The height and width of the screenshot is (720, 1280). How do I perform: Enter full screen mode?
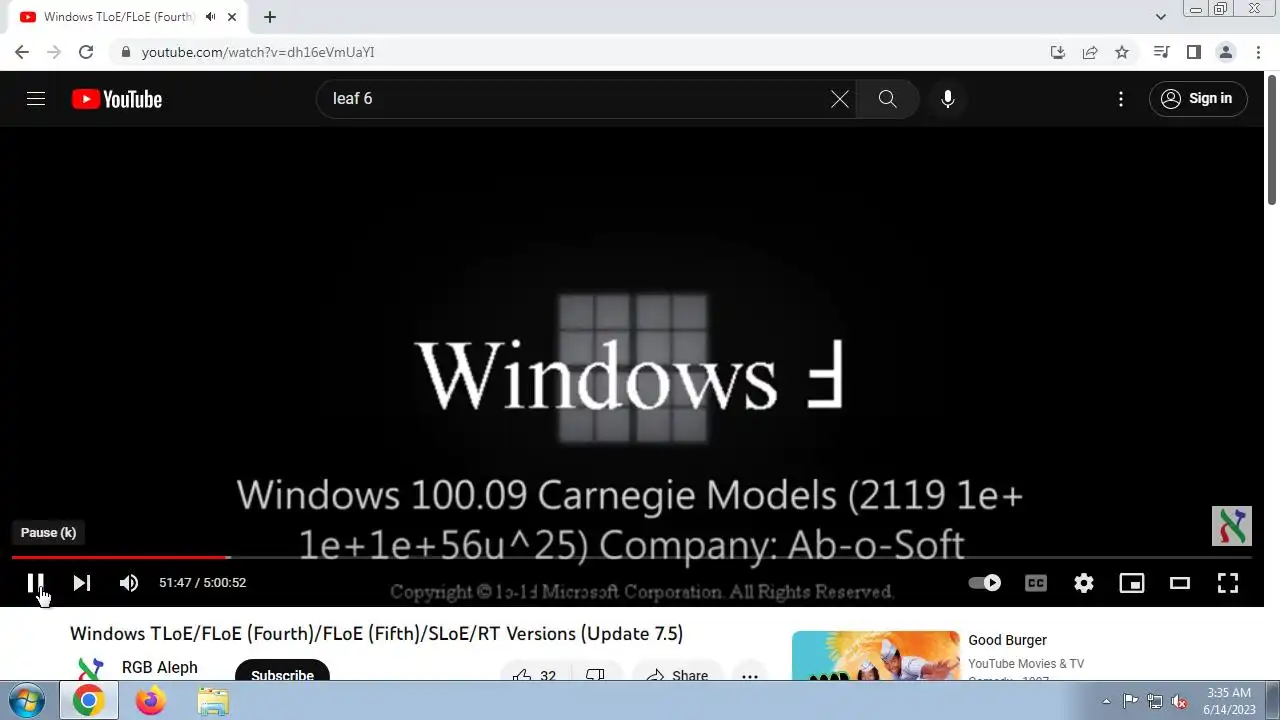point(1228,583)
